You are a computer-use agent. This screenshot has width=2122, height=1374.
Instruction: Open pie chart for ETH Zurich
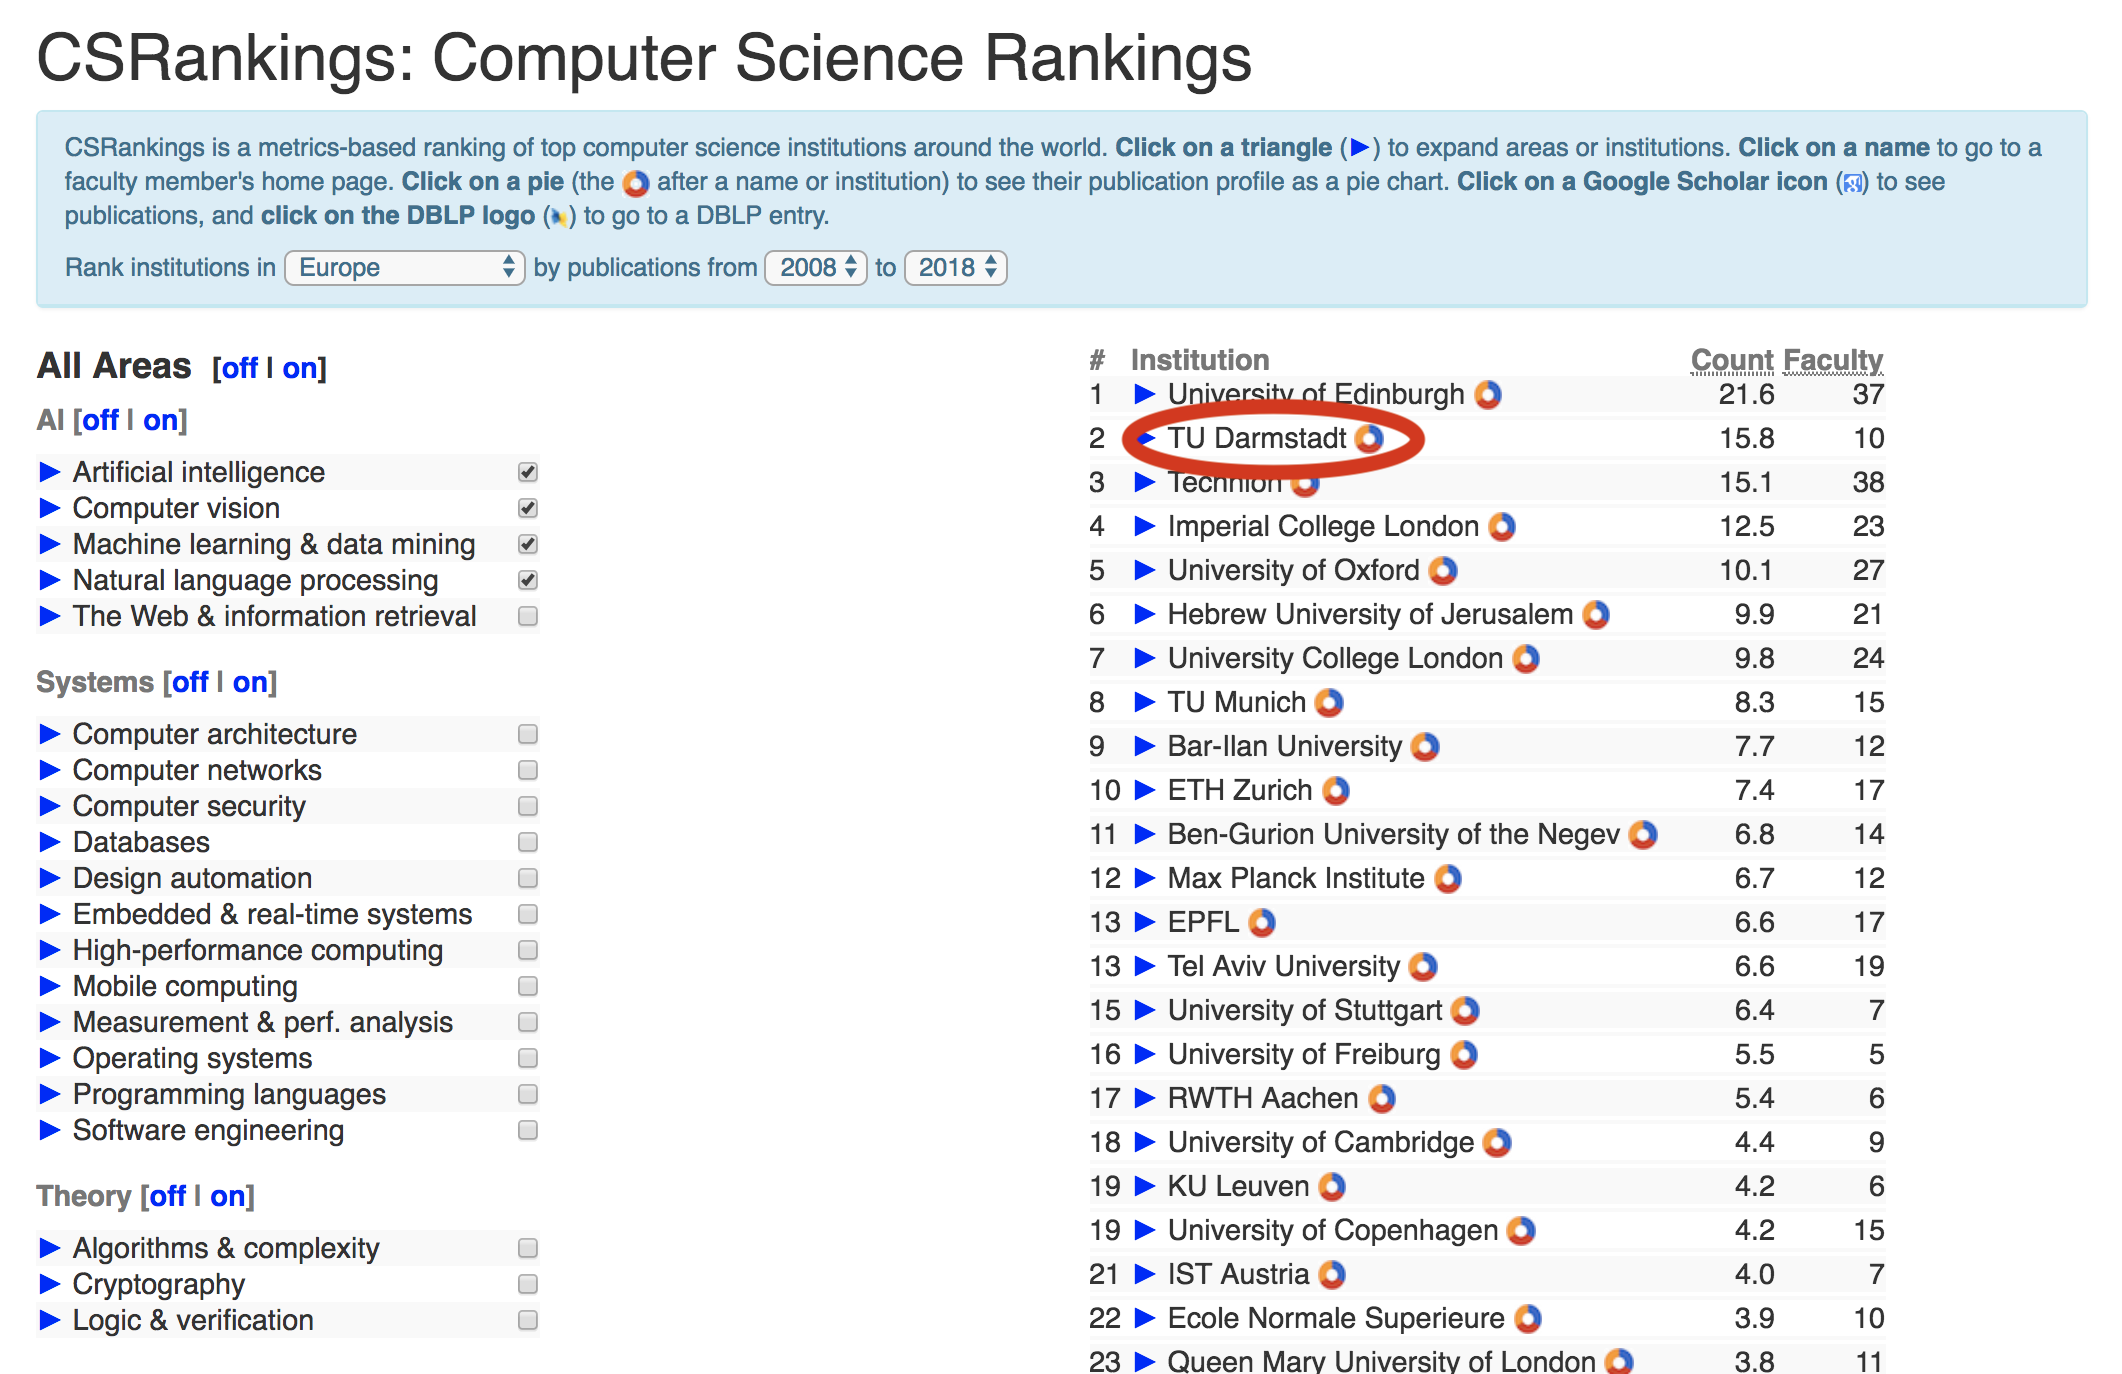coord(1336,790)
